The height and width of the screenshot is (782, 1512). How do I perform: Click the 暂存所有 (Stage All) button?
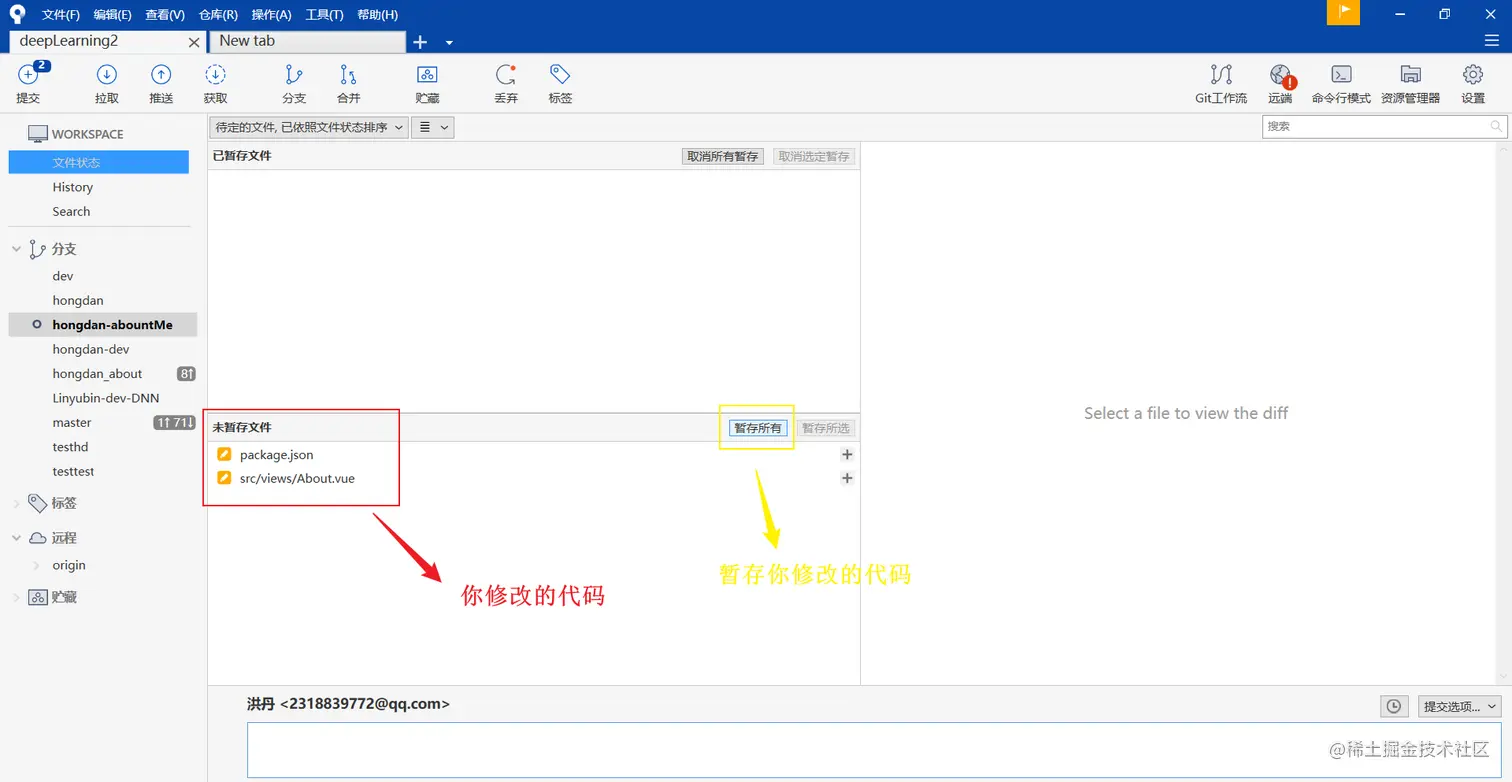point(758,428)
